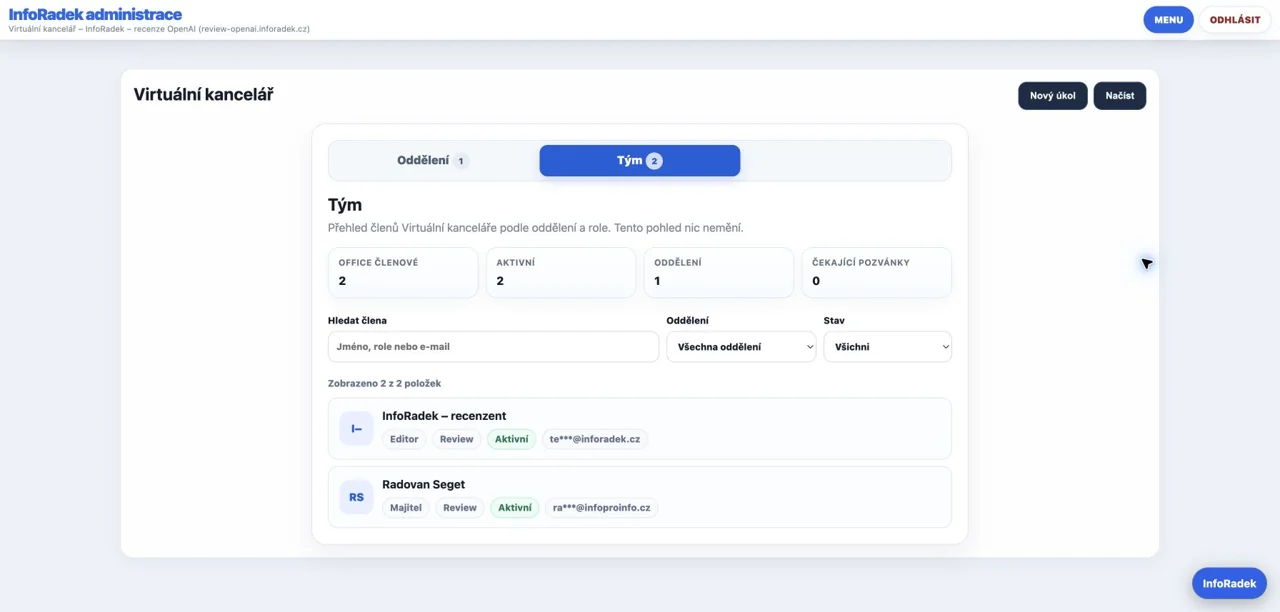Open the InfoRadek floating chat button
This screenshot has width=1280, height=612.
[x=1229, y=583]
